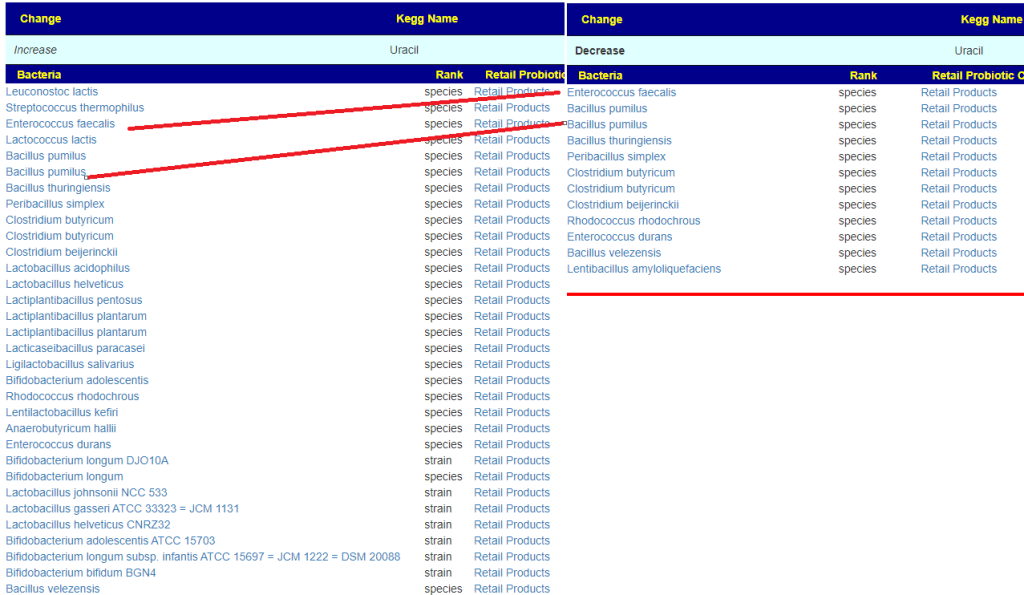
Task: View Retail Products for Lactiplantibacillus pentosus
Action: point(512,300)
